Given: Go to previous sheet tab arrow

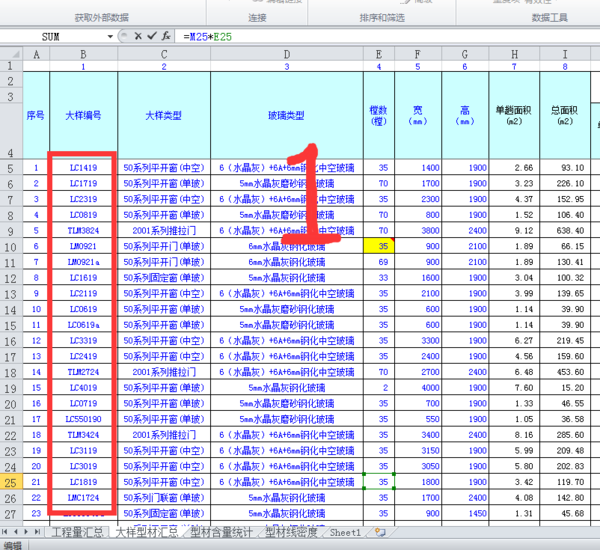Looking at the screenshot, I should pos(16,532).
